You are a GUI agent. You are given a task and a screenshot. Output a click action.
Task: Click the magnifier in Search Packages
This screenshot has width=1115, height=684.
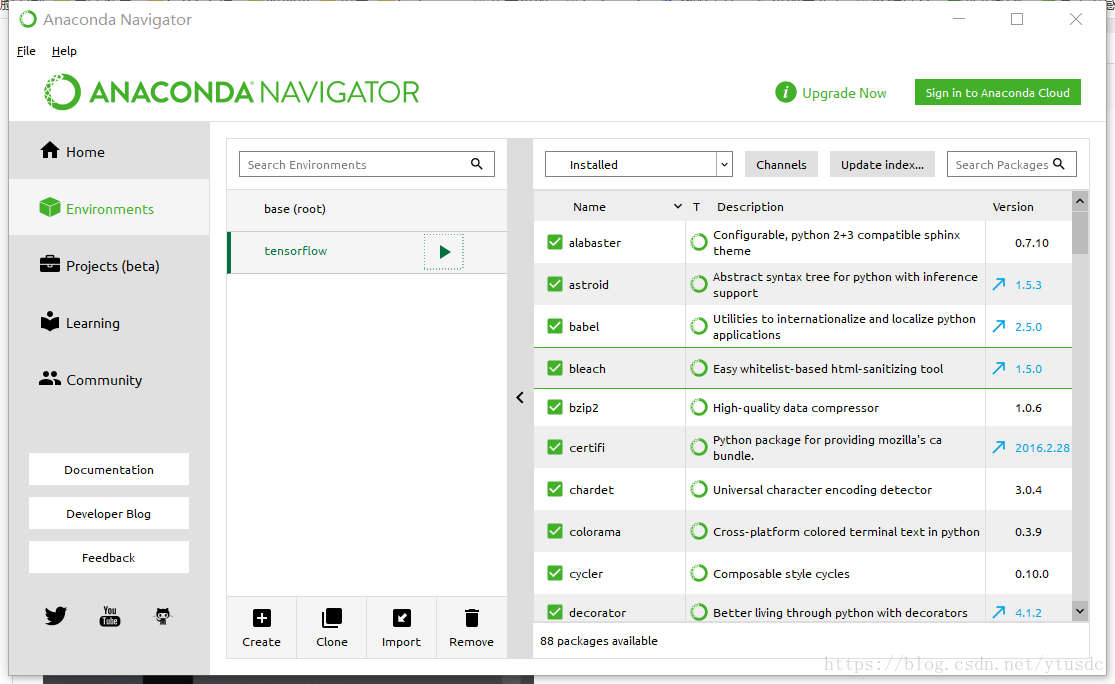[x=1059, y=164]
